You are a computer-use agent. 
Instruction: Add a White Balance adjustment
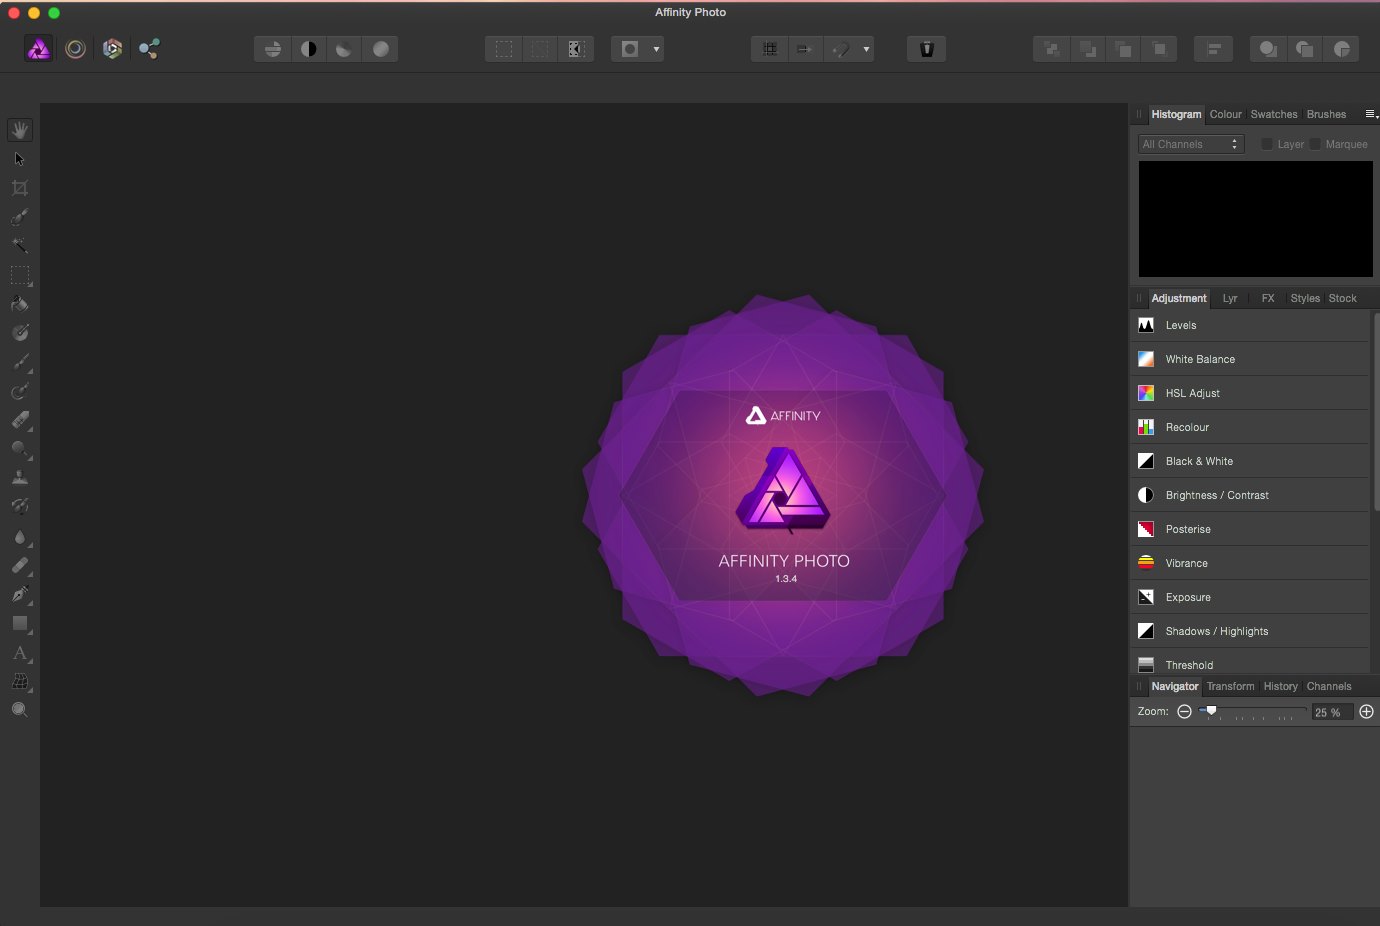coord(1250,359)
